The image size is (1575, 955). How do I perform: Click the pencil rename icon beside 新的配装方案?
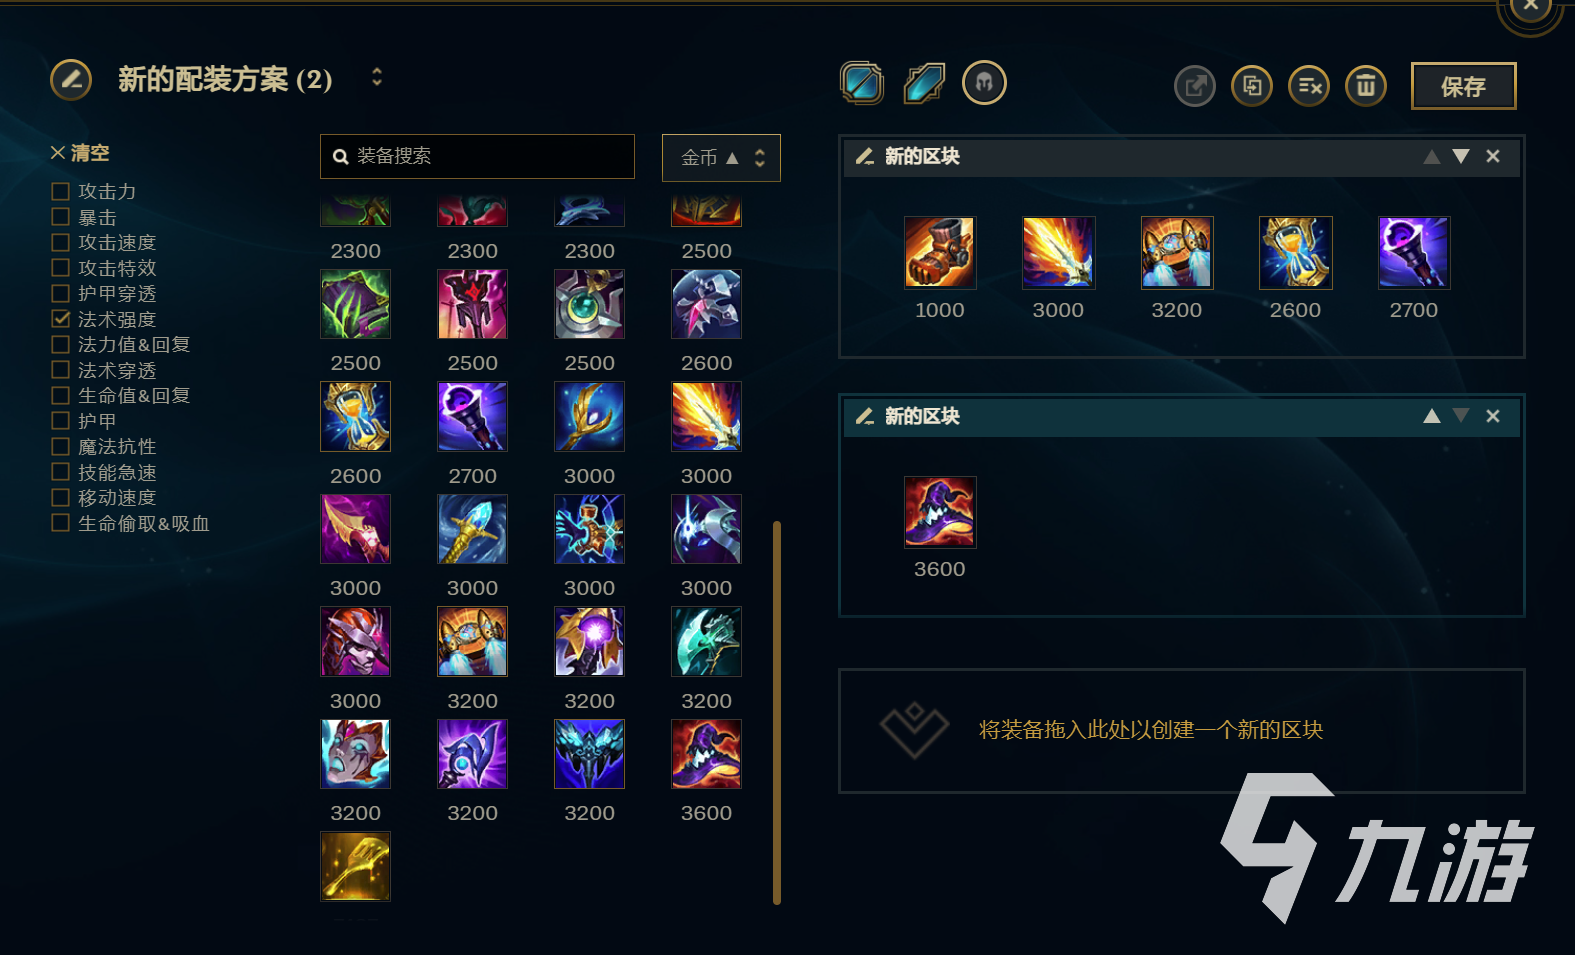pos(71,80)
